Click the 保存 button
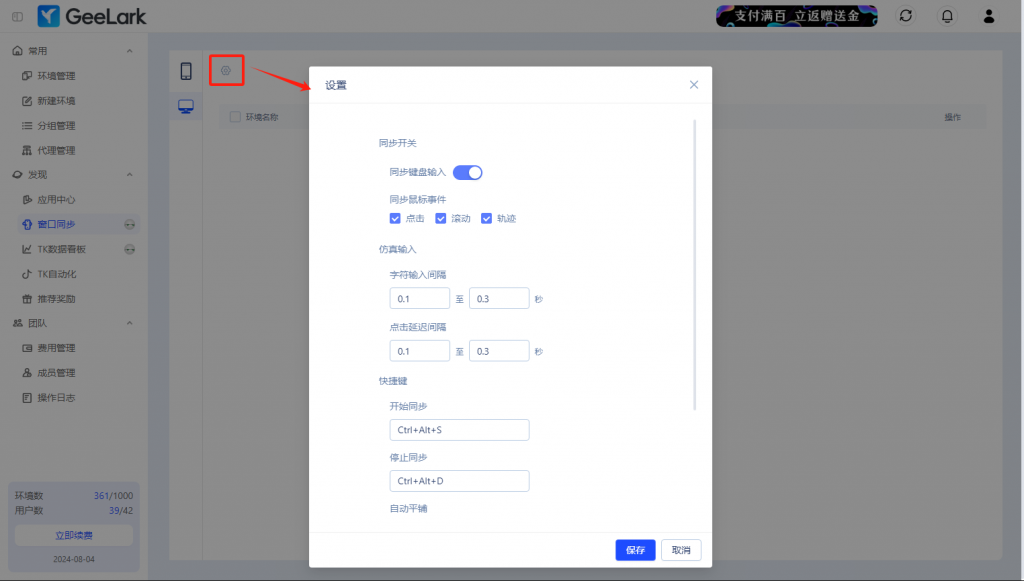 [635, 550]
